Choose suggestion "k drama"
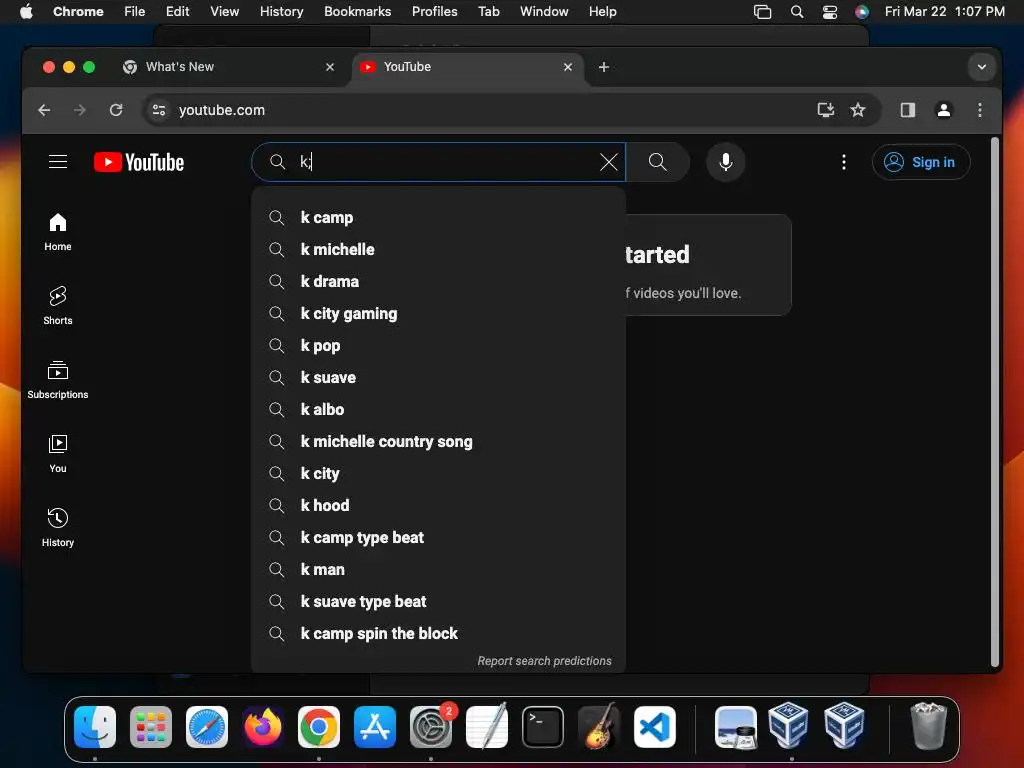The image size is (1024, 768). pos(438,281)
